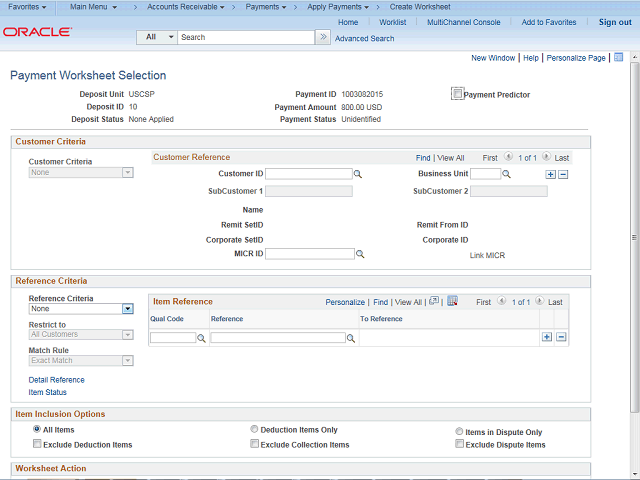Click the Customer ID input field
The width and height of the screenshot is (640, 480).
[308, 174]
